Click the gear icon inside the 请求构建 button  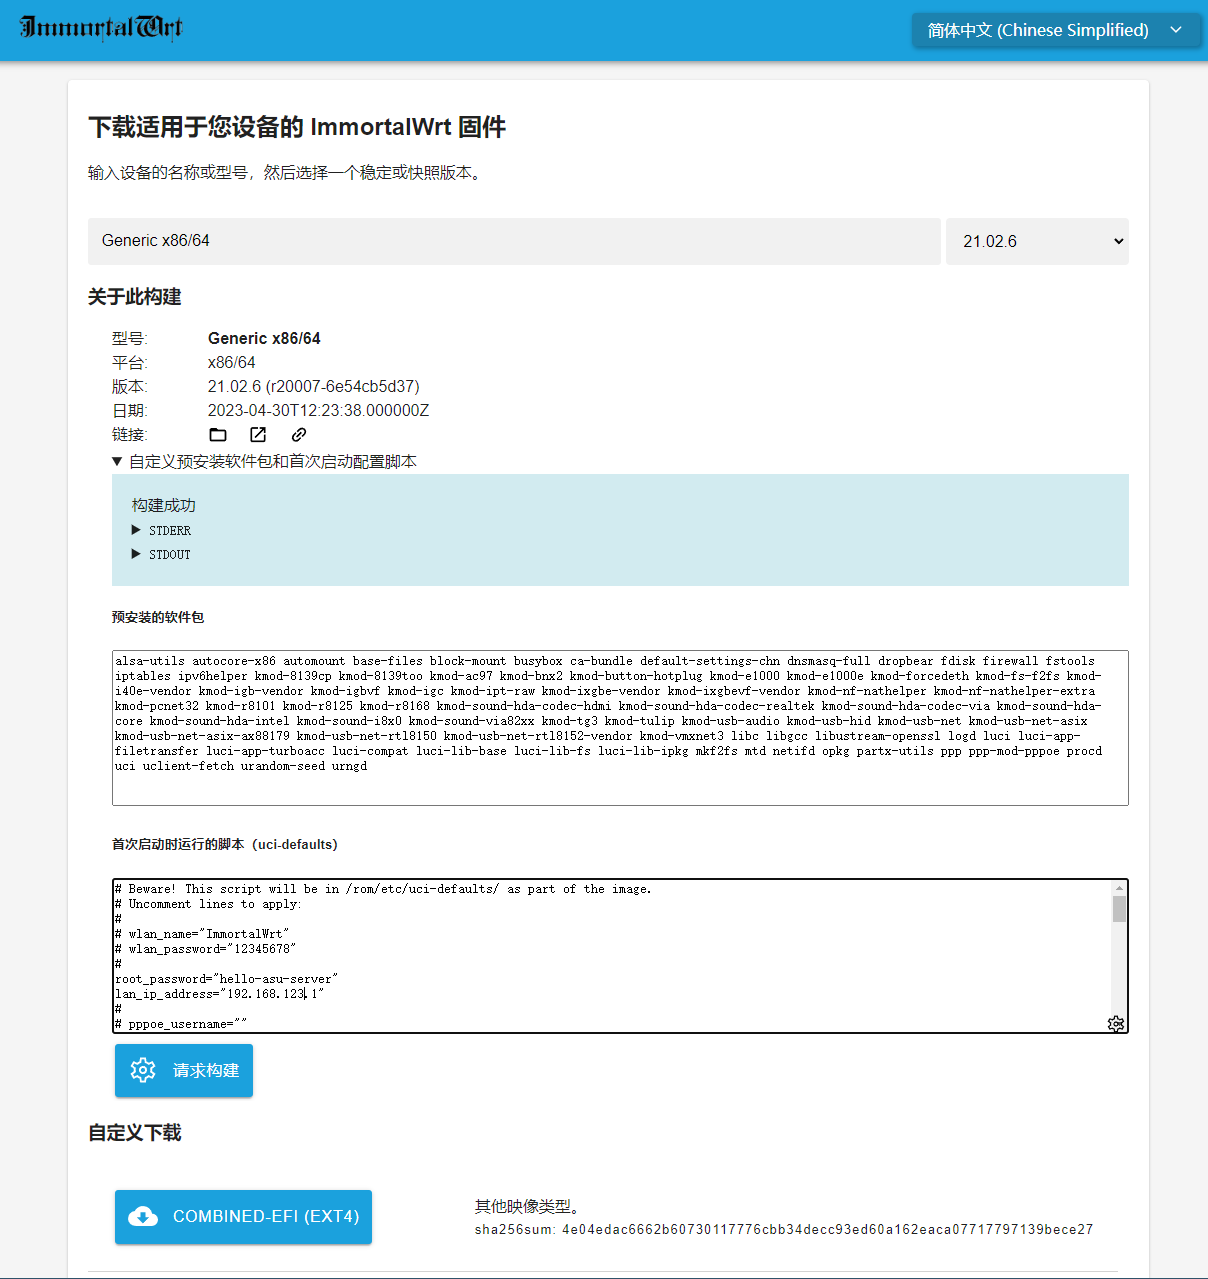click(143, 1070)
